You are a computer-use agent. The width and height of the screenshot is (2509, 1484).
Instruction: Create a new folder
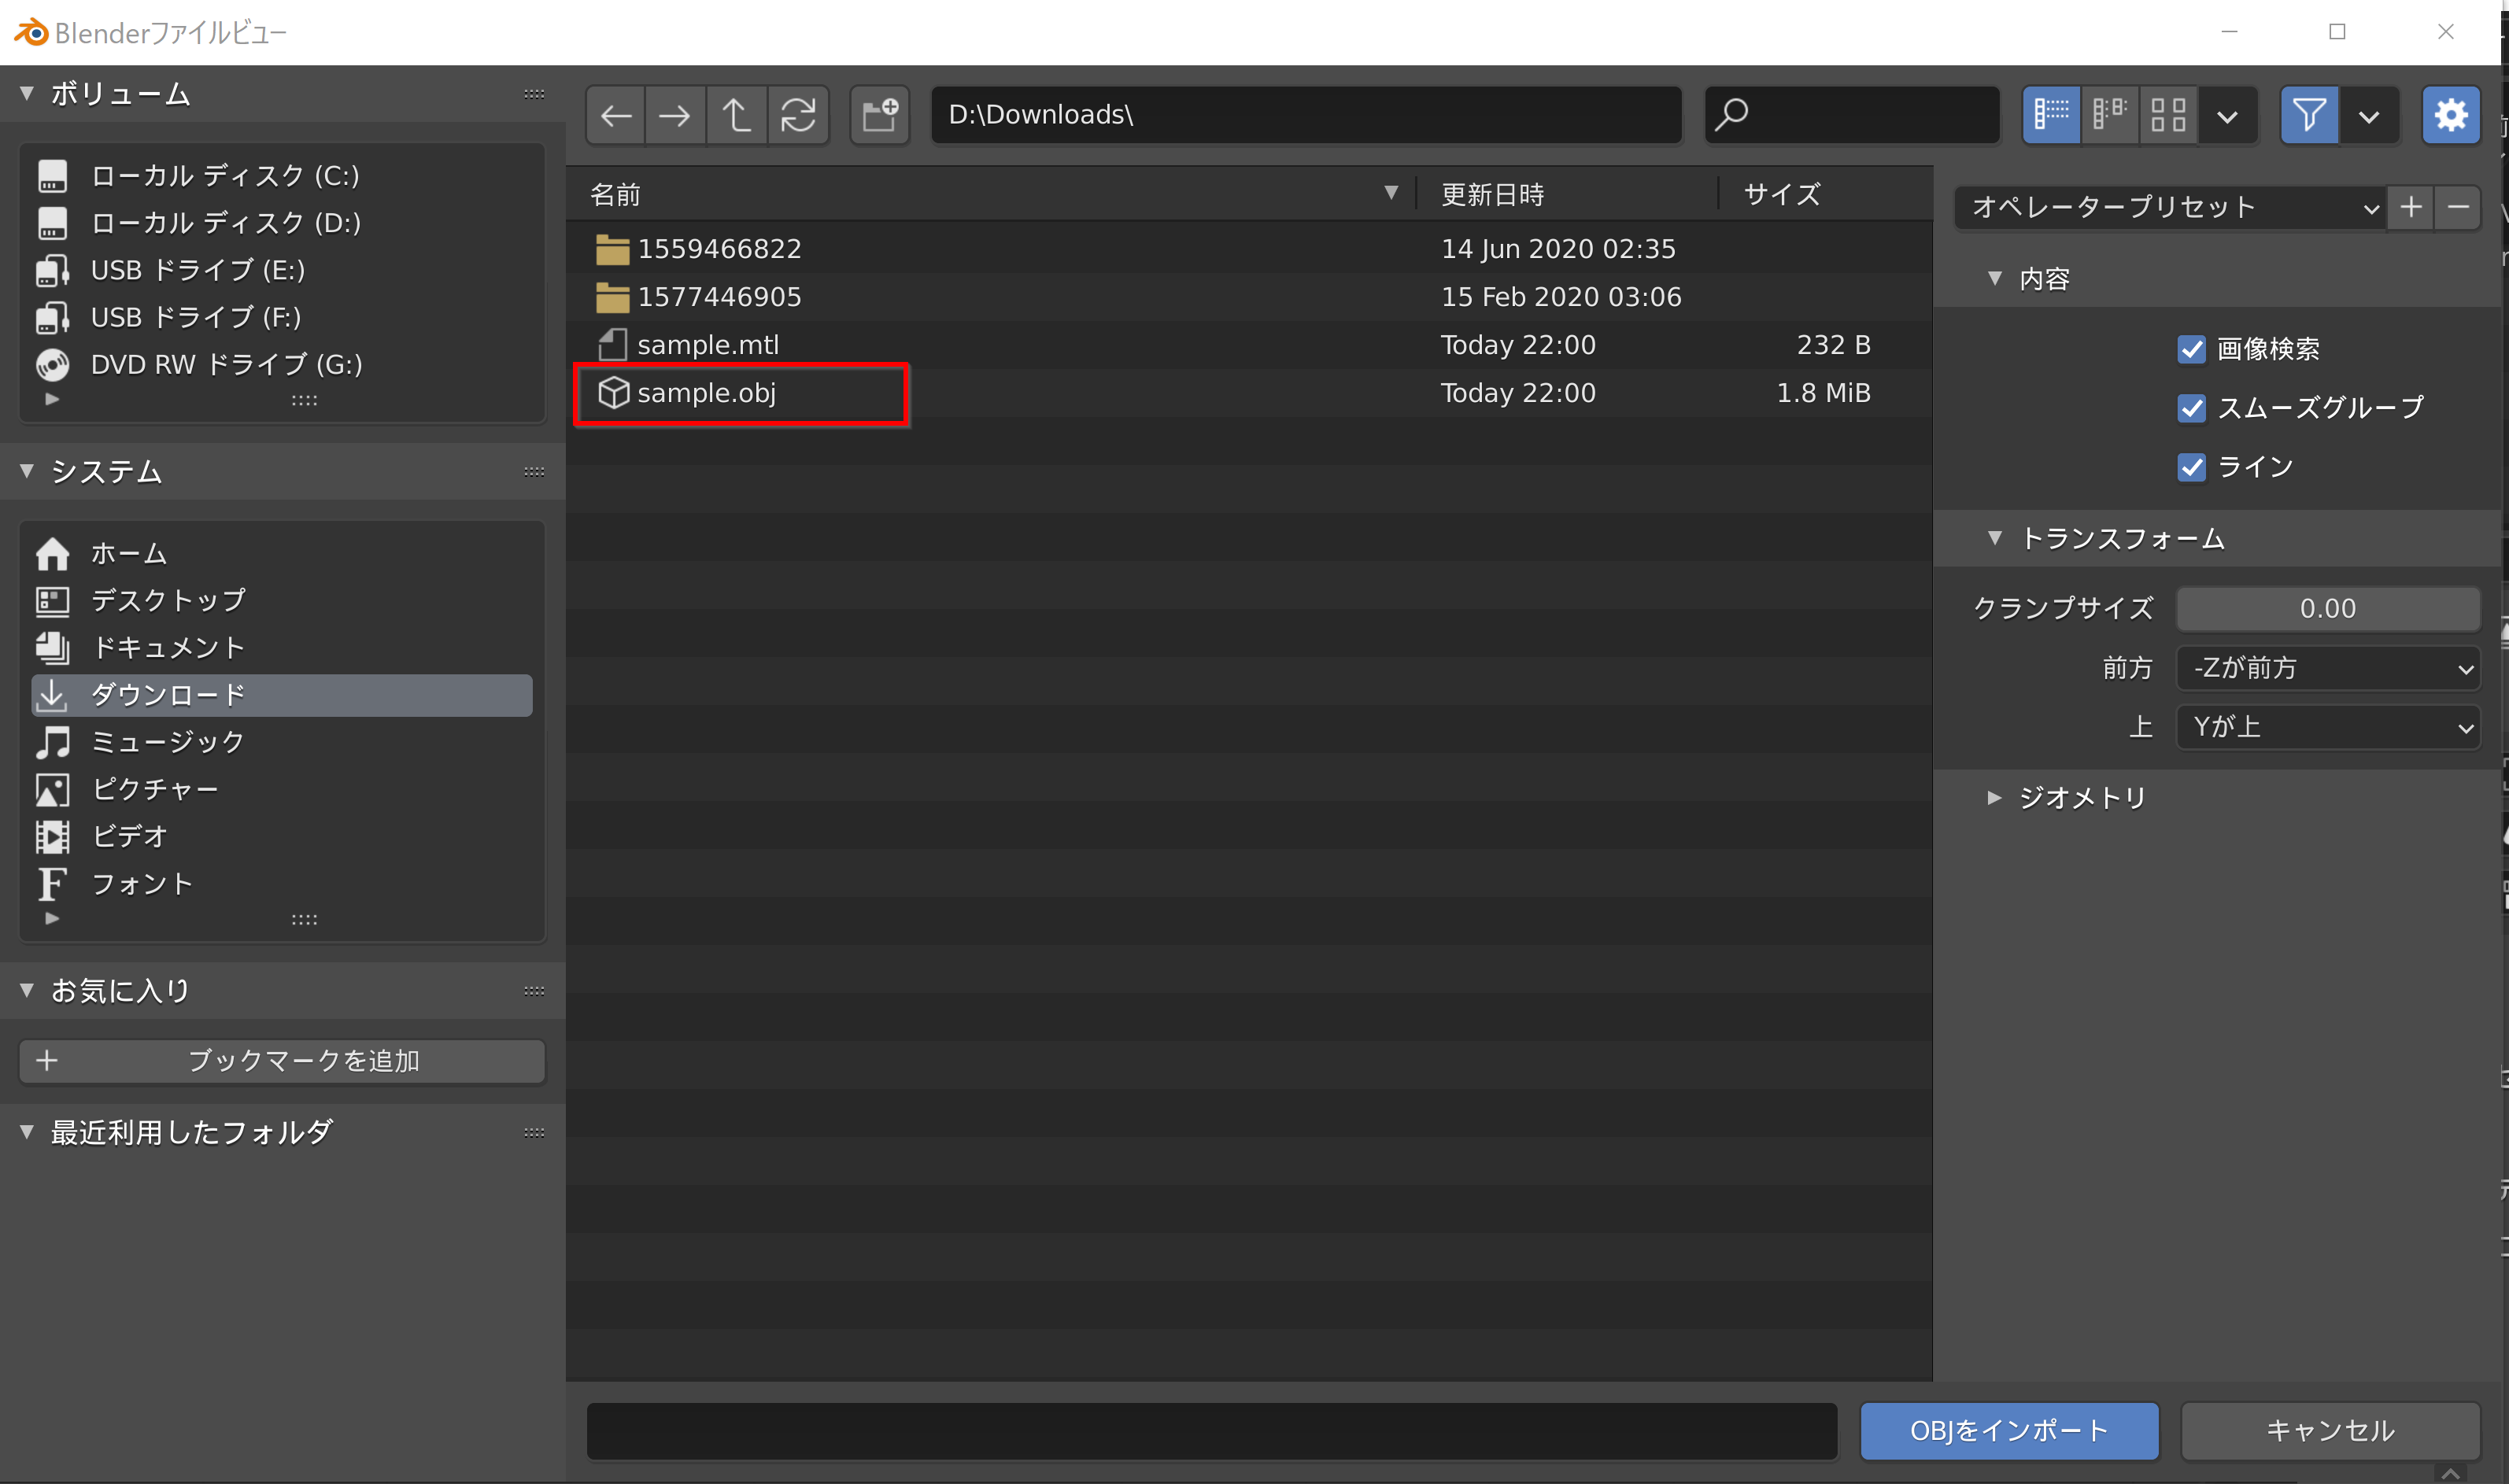coord(880,115)
